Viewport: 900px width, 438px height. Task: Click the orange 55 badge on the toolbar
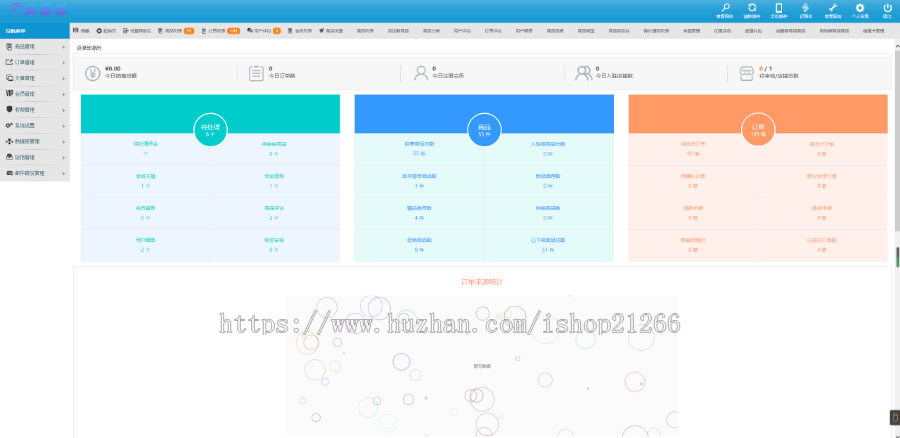point(189,30)
